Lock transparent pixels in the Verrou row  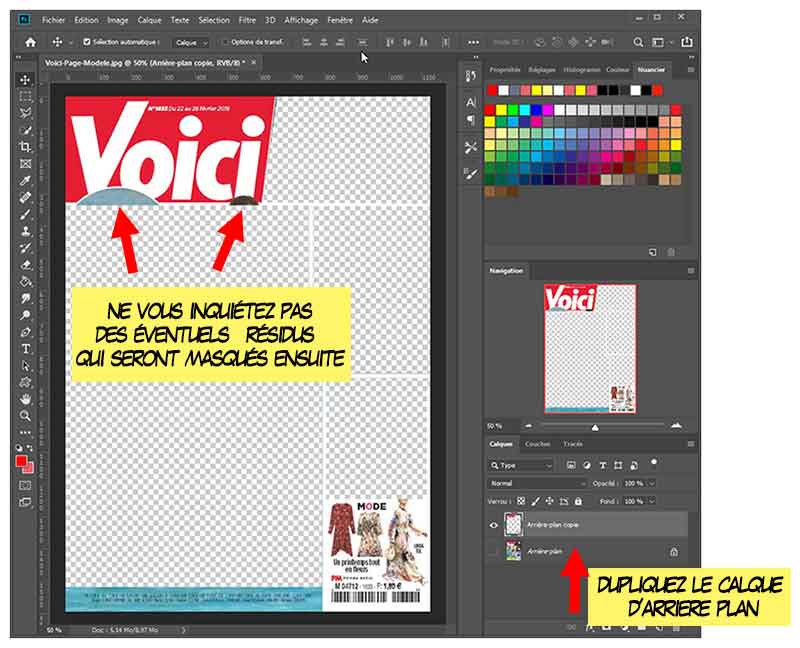pos(521,502)
